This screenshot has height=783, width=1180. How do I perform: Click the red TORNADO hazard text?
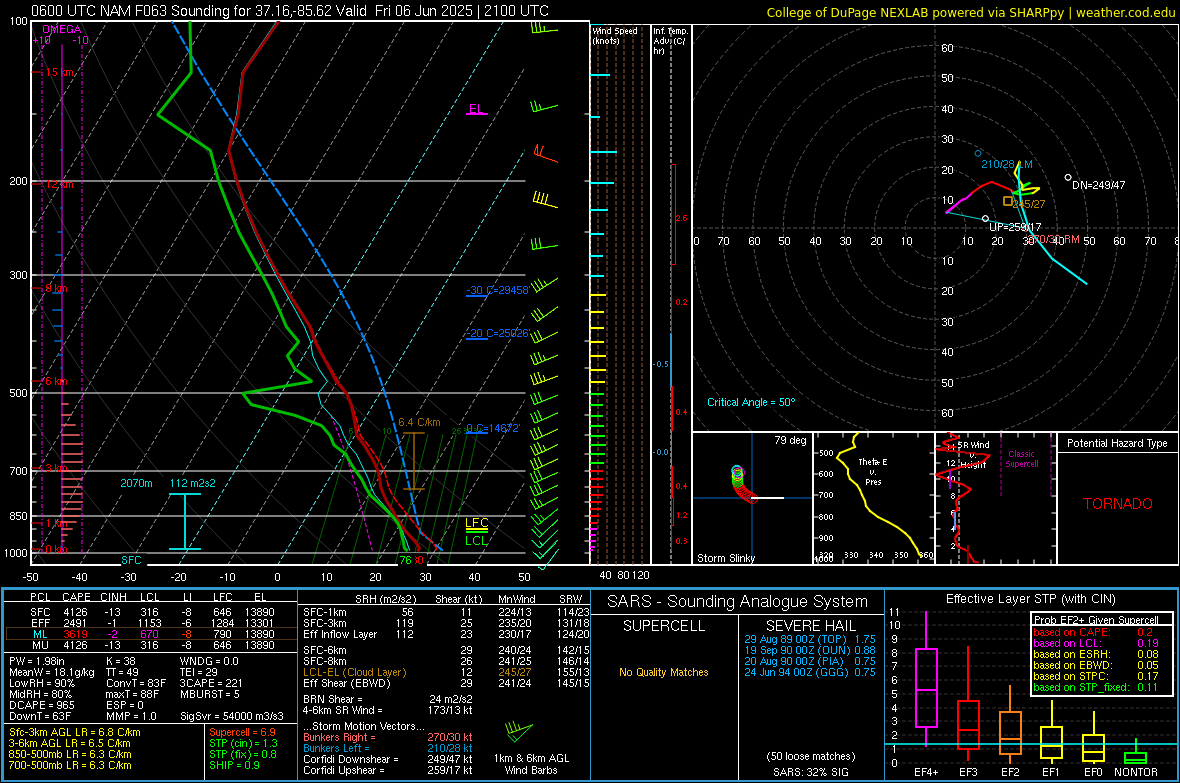[x=1118, y=504]
